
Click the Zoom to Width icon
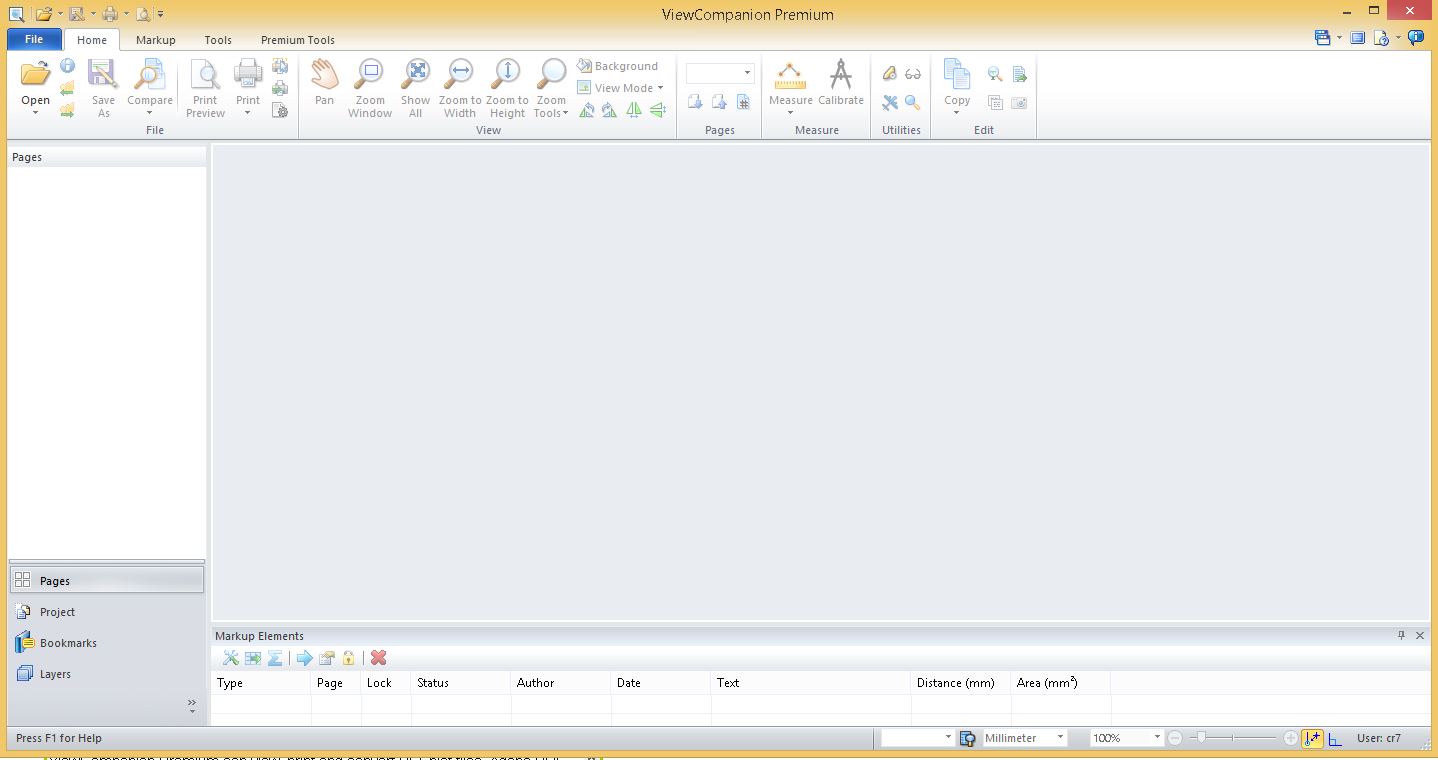(460, 74)
